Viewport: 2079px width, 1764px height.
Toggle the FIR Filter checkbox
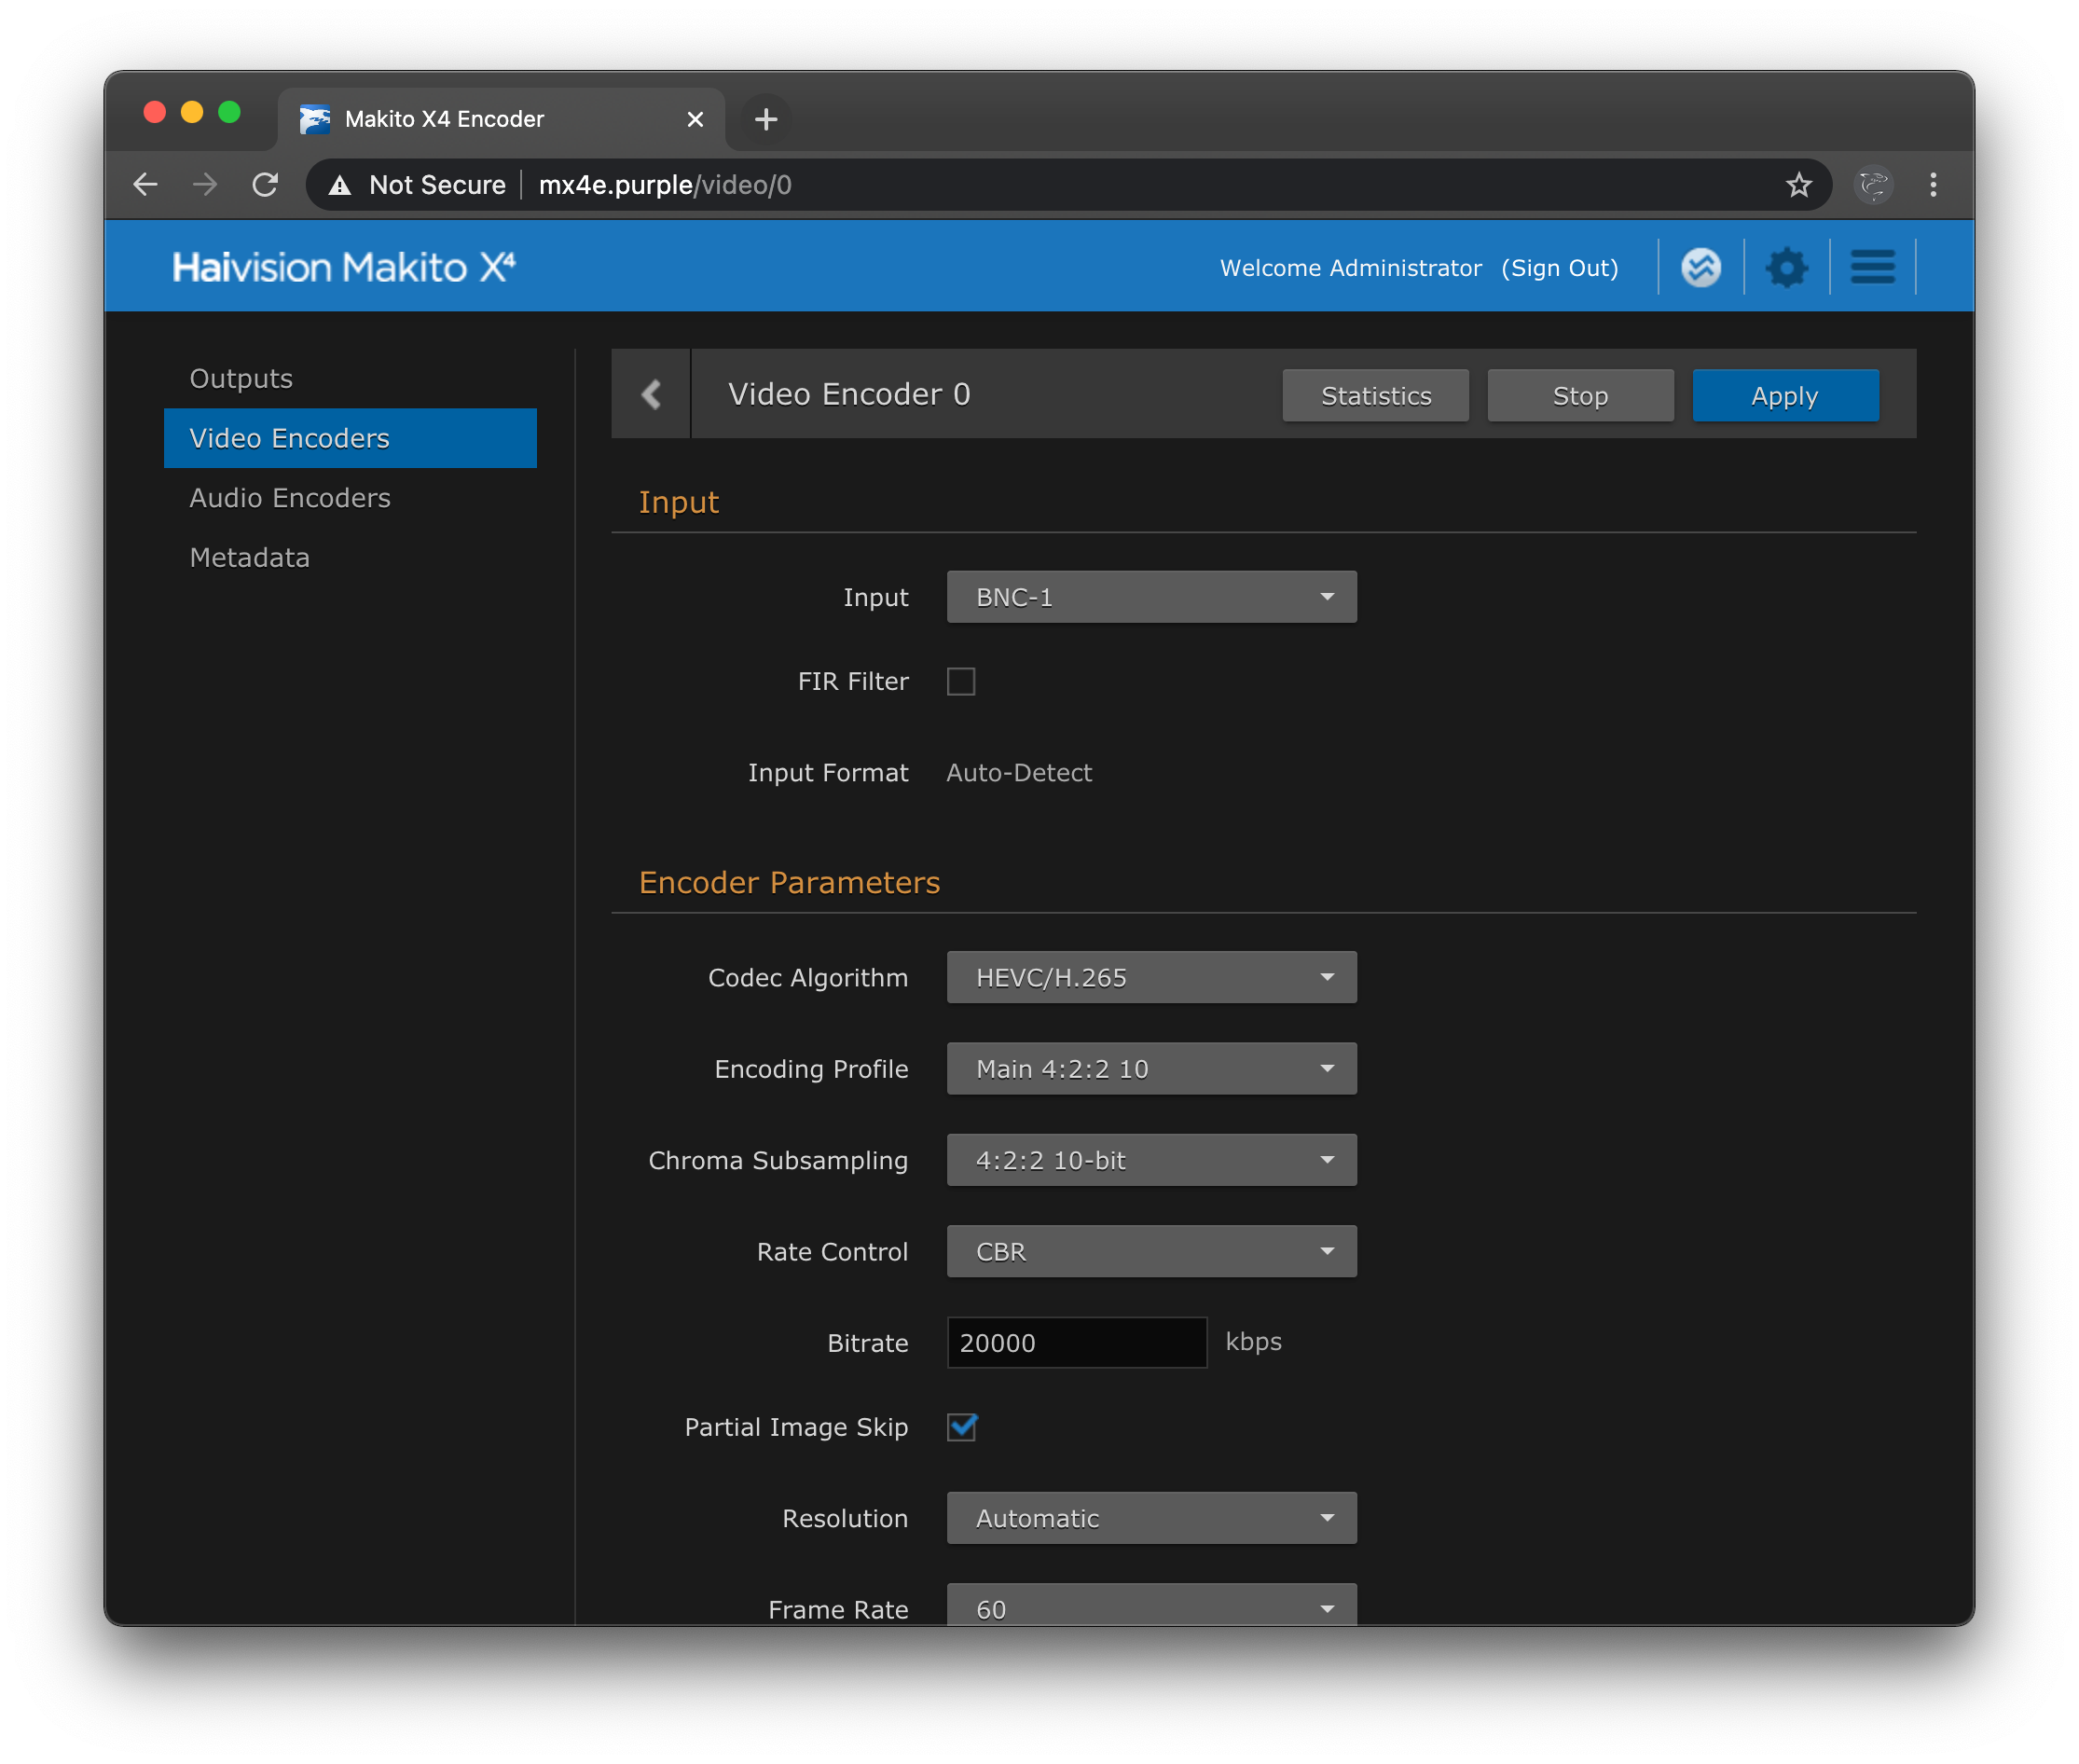960,681
